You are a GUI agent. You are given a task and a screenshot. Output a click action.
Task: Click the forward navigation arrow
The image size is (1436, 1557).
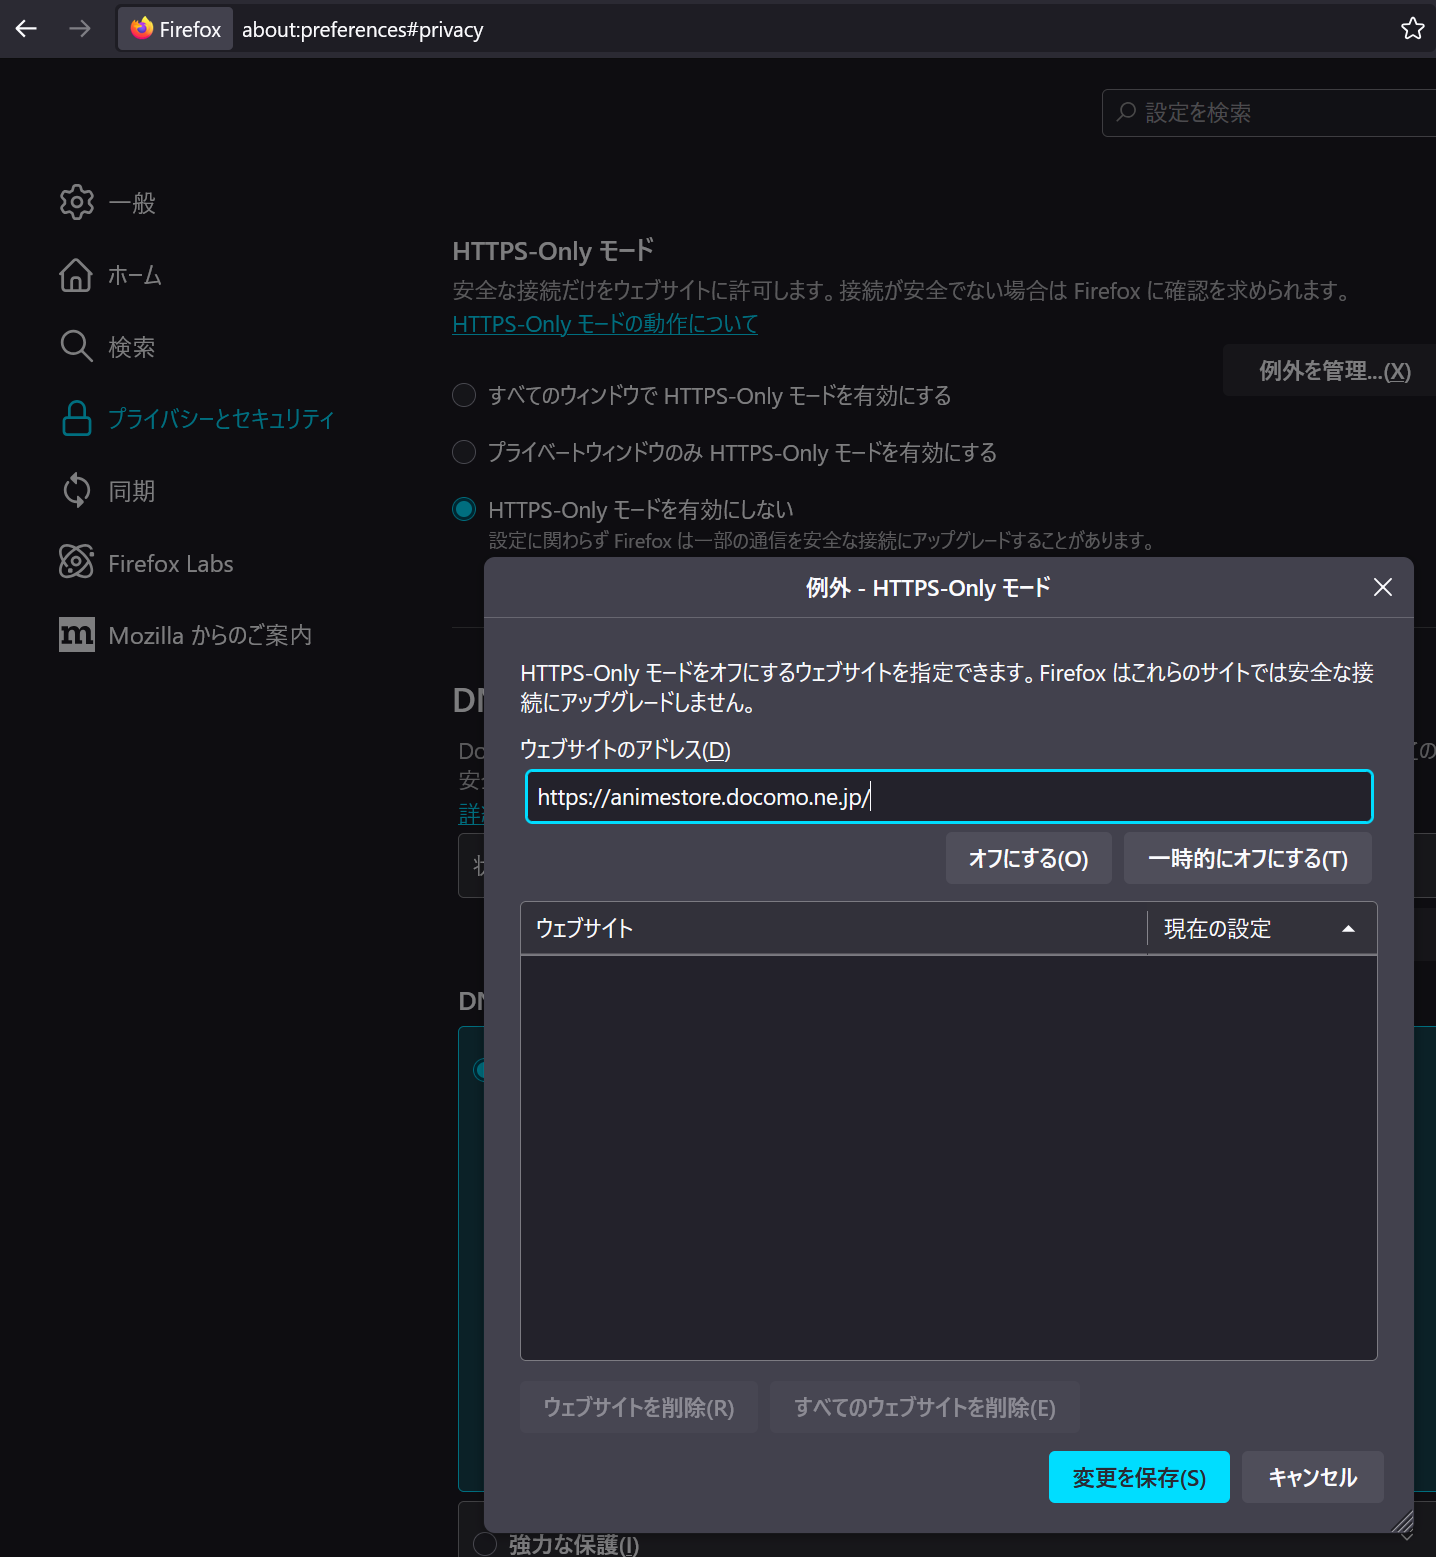(79, 29)
